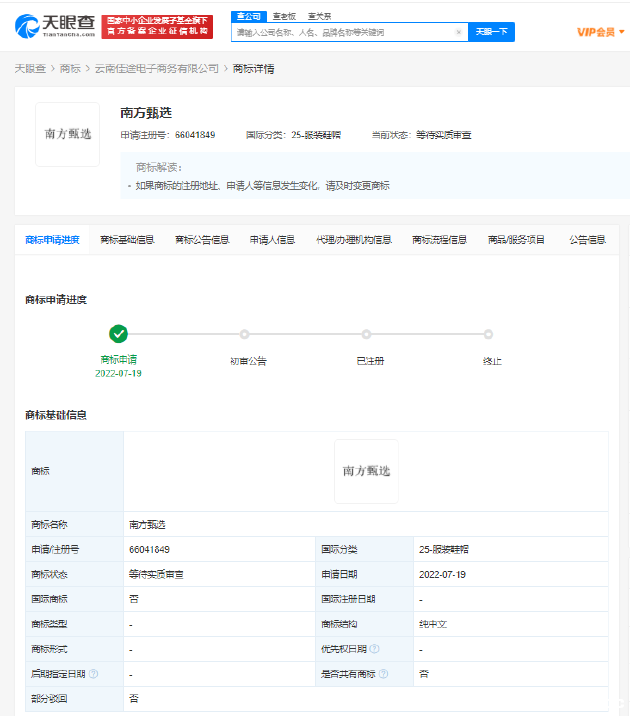Click the 天眼一下 search button
The width and height of the screenshot is (630, 716).
492,32
